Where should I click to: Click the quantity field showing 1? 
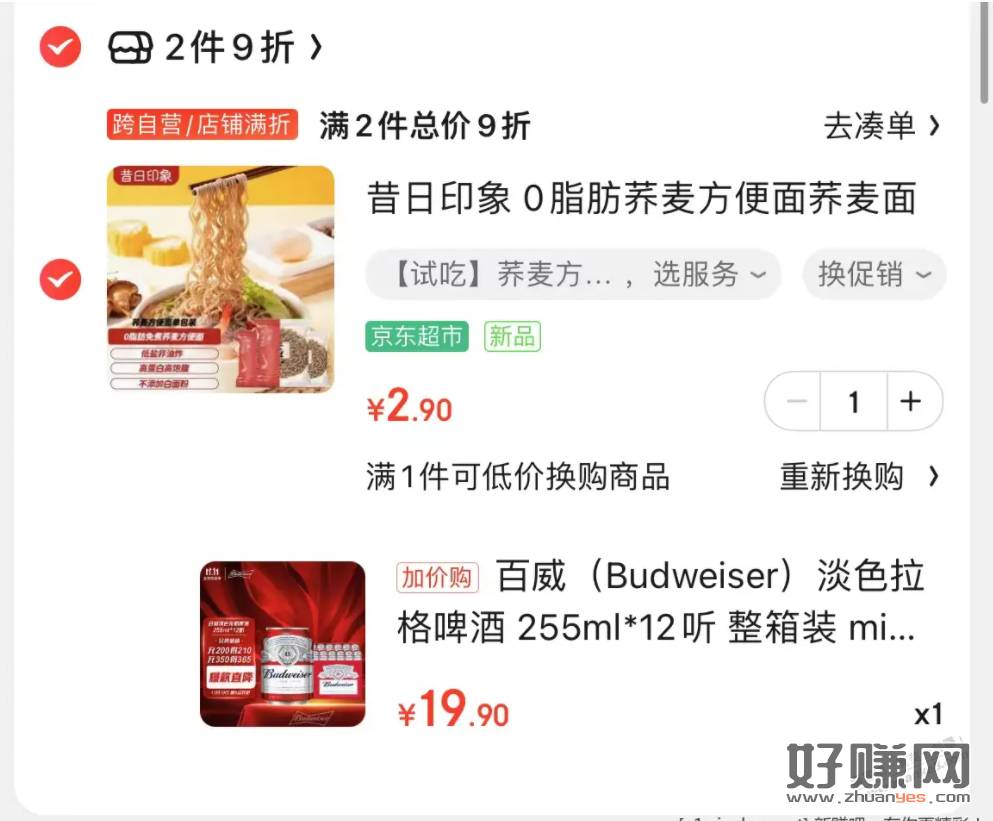854,402
